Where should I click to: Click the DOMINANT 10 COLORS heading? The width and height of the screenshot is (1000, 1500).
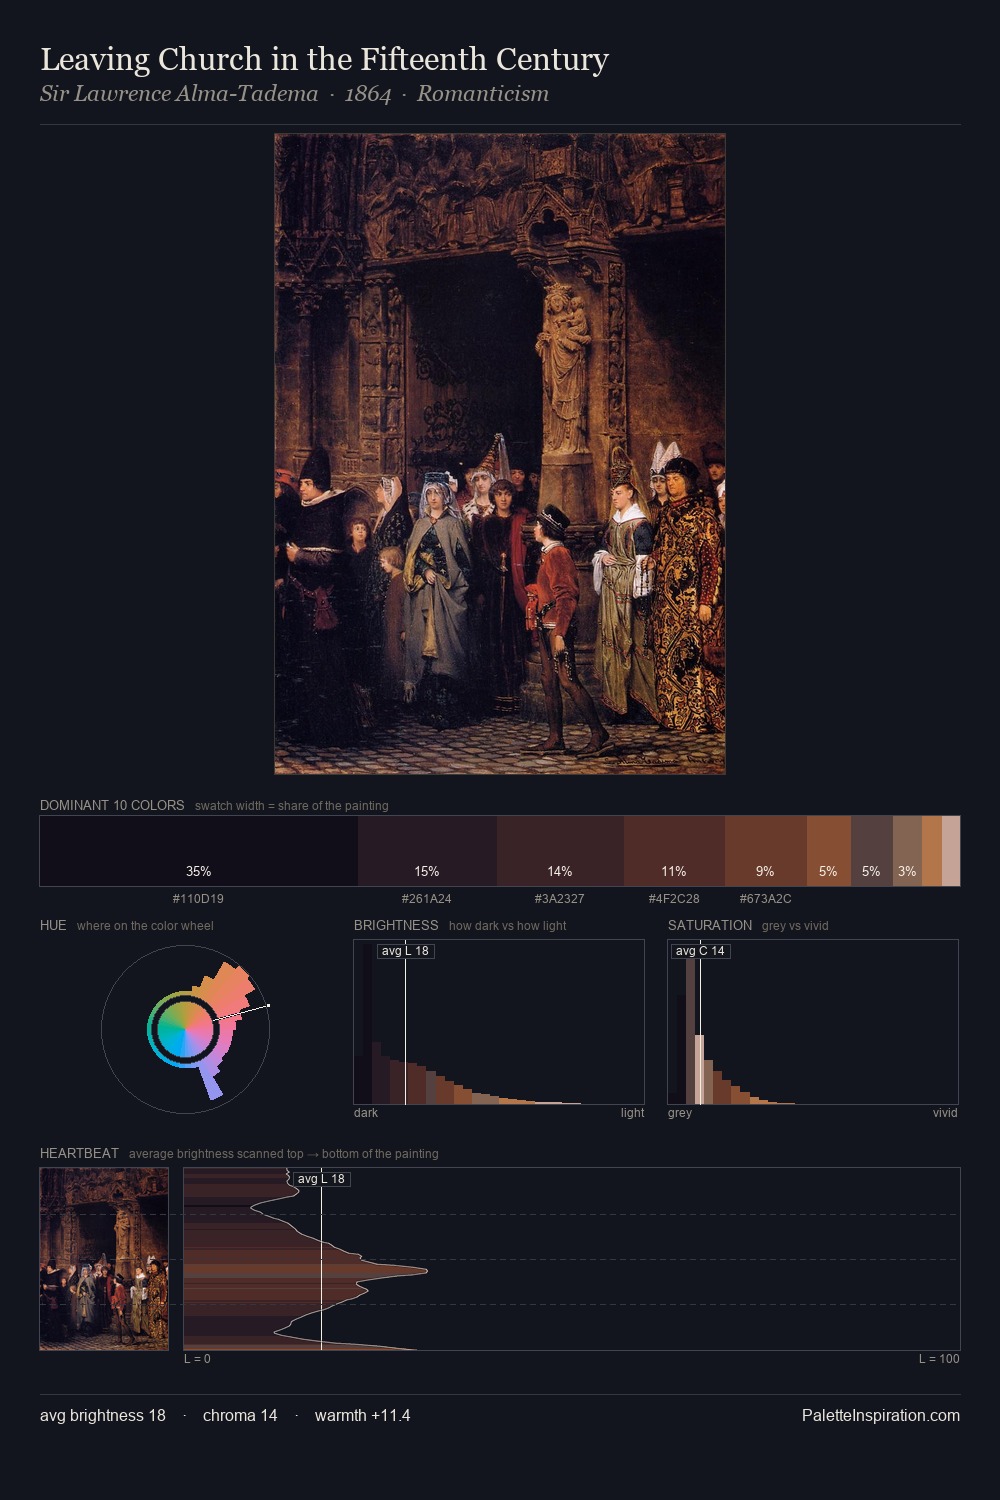[x=112, y=806]
